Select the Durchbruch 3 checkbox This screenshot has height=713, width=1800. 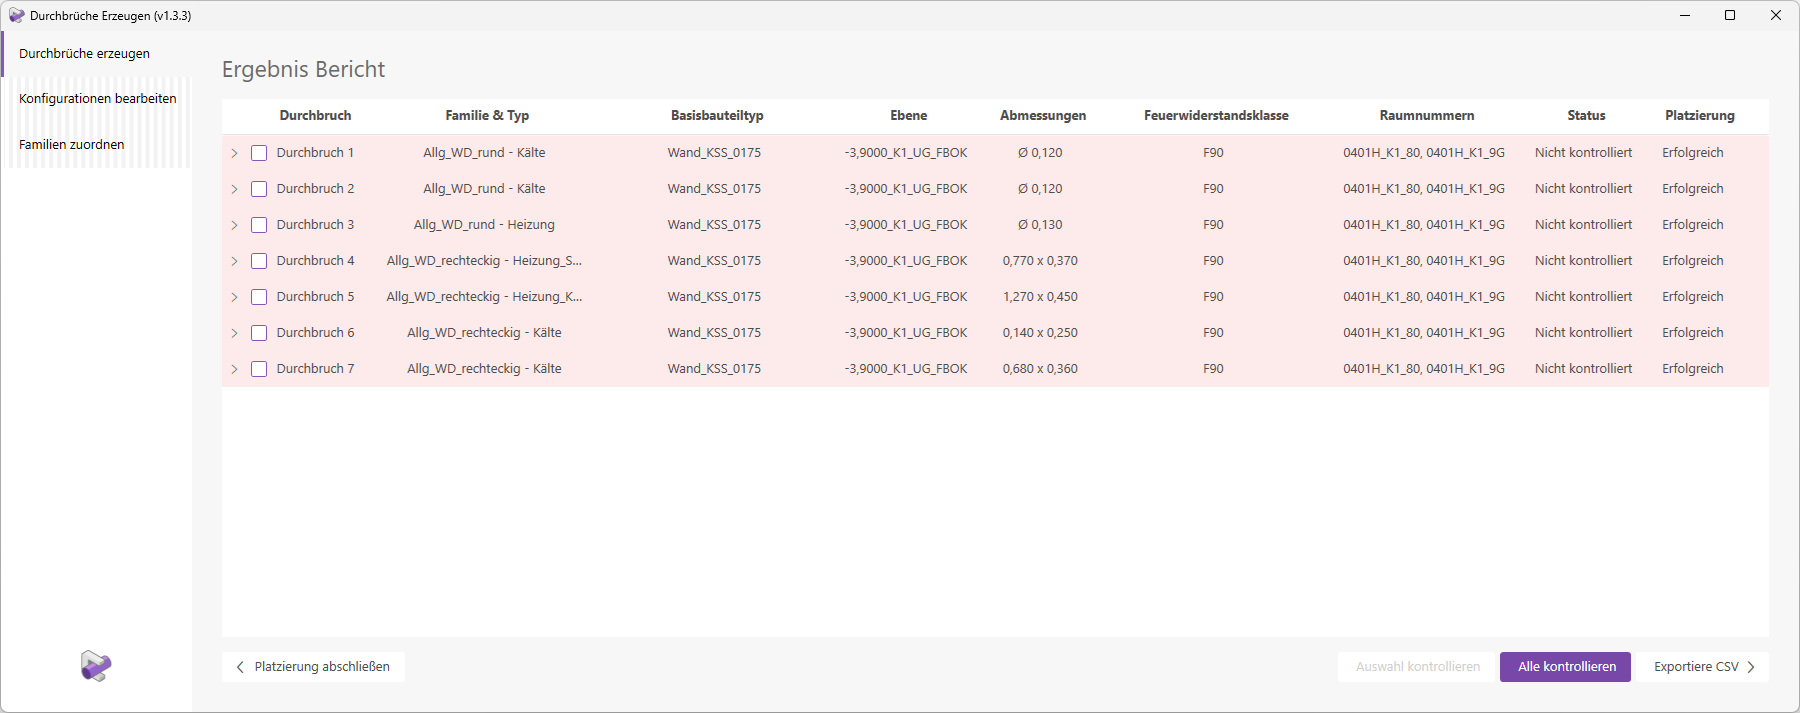tap(259, 225)
